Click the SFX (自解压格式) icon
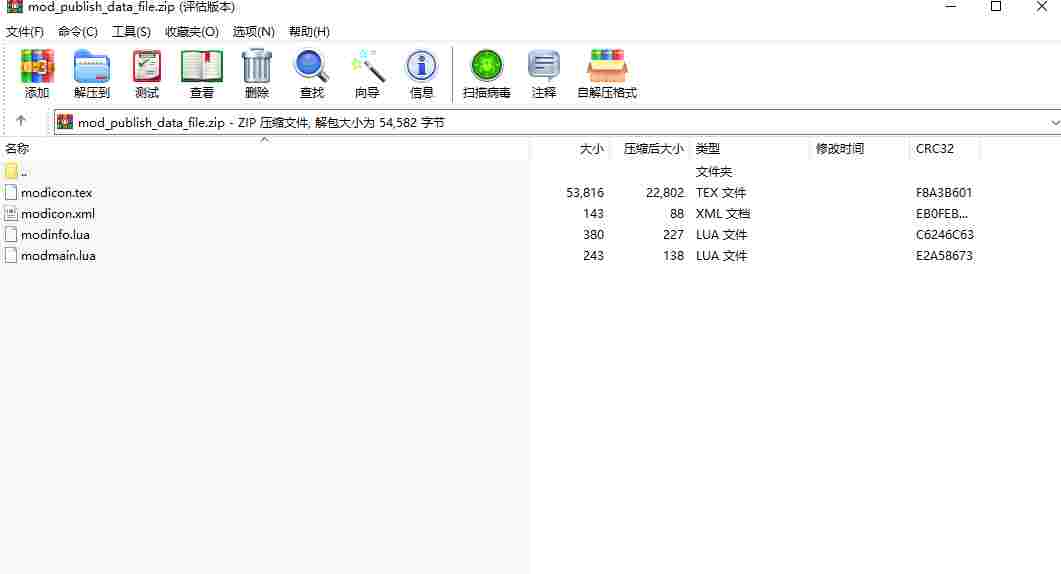Screen dimensions: 1061x574 pos(607,67)
